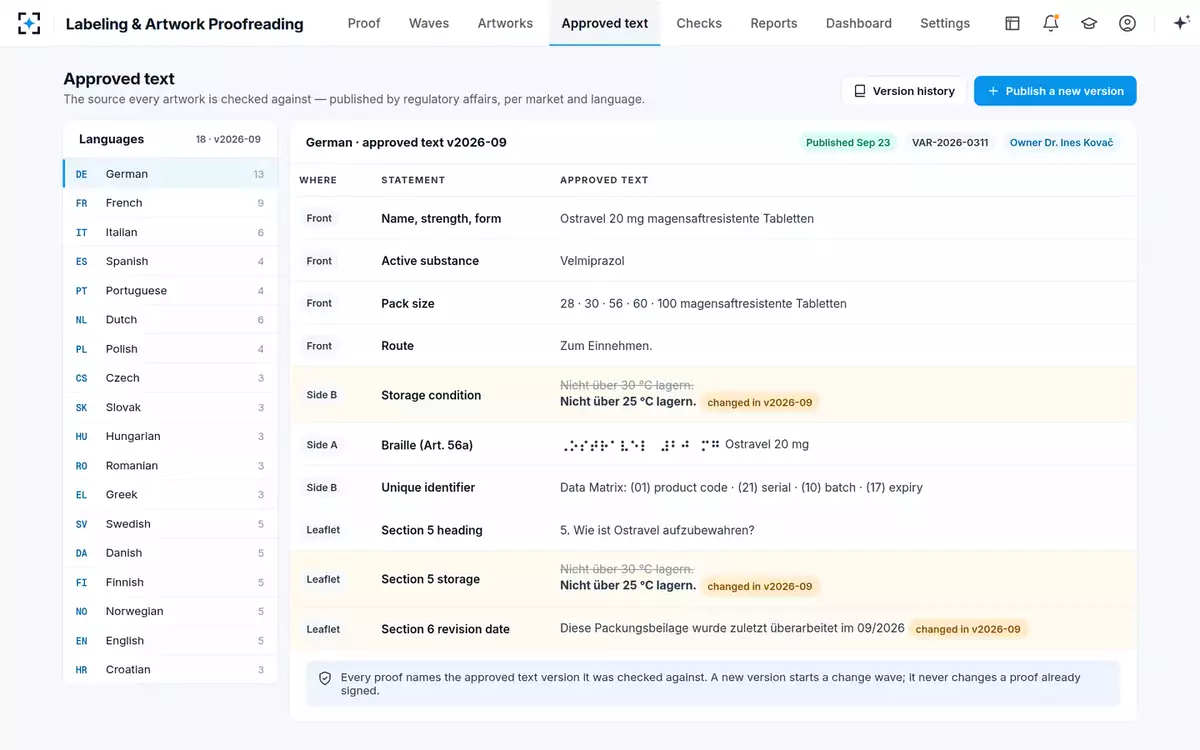Click the Velmiprazol approved text

tap(592, 261)
